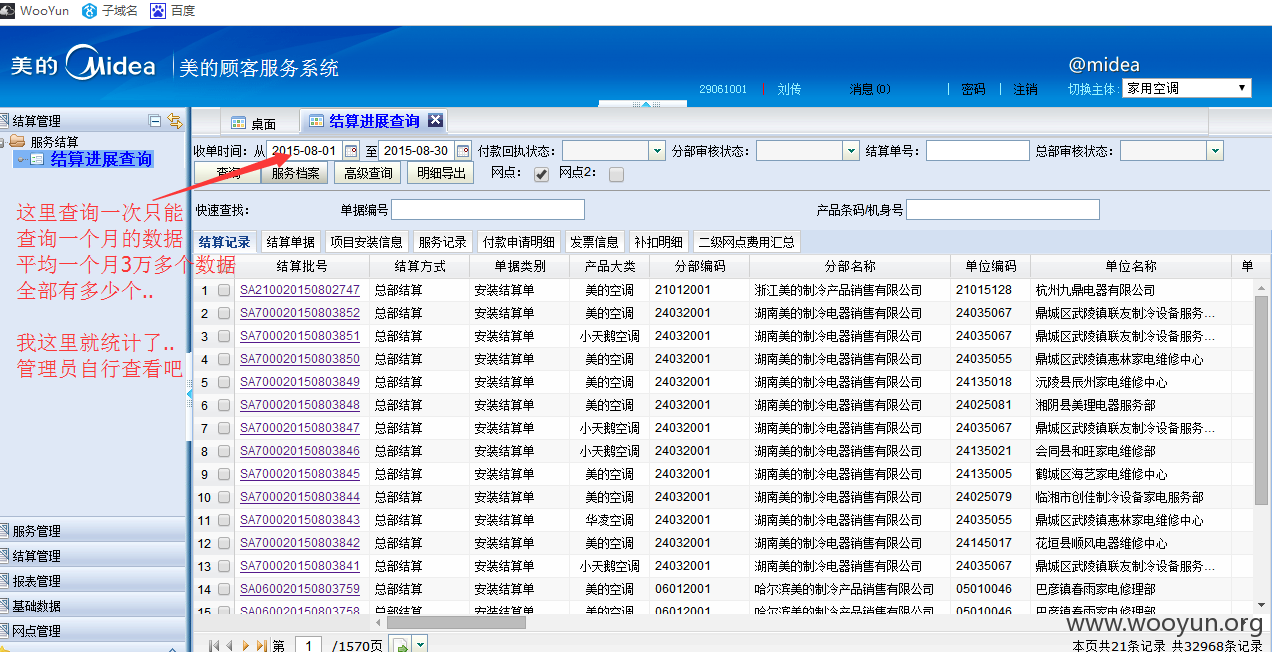Open 总部审核状态 dropdown

pos(1215,151)
